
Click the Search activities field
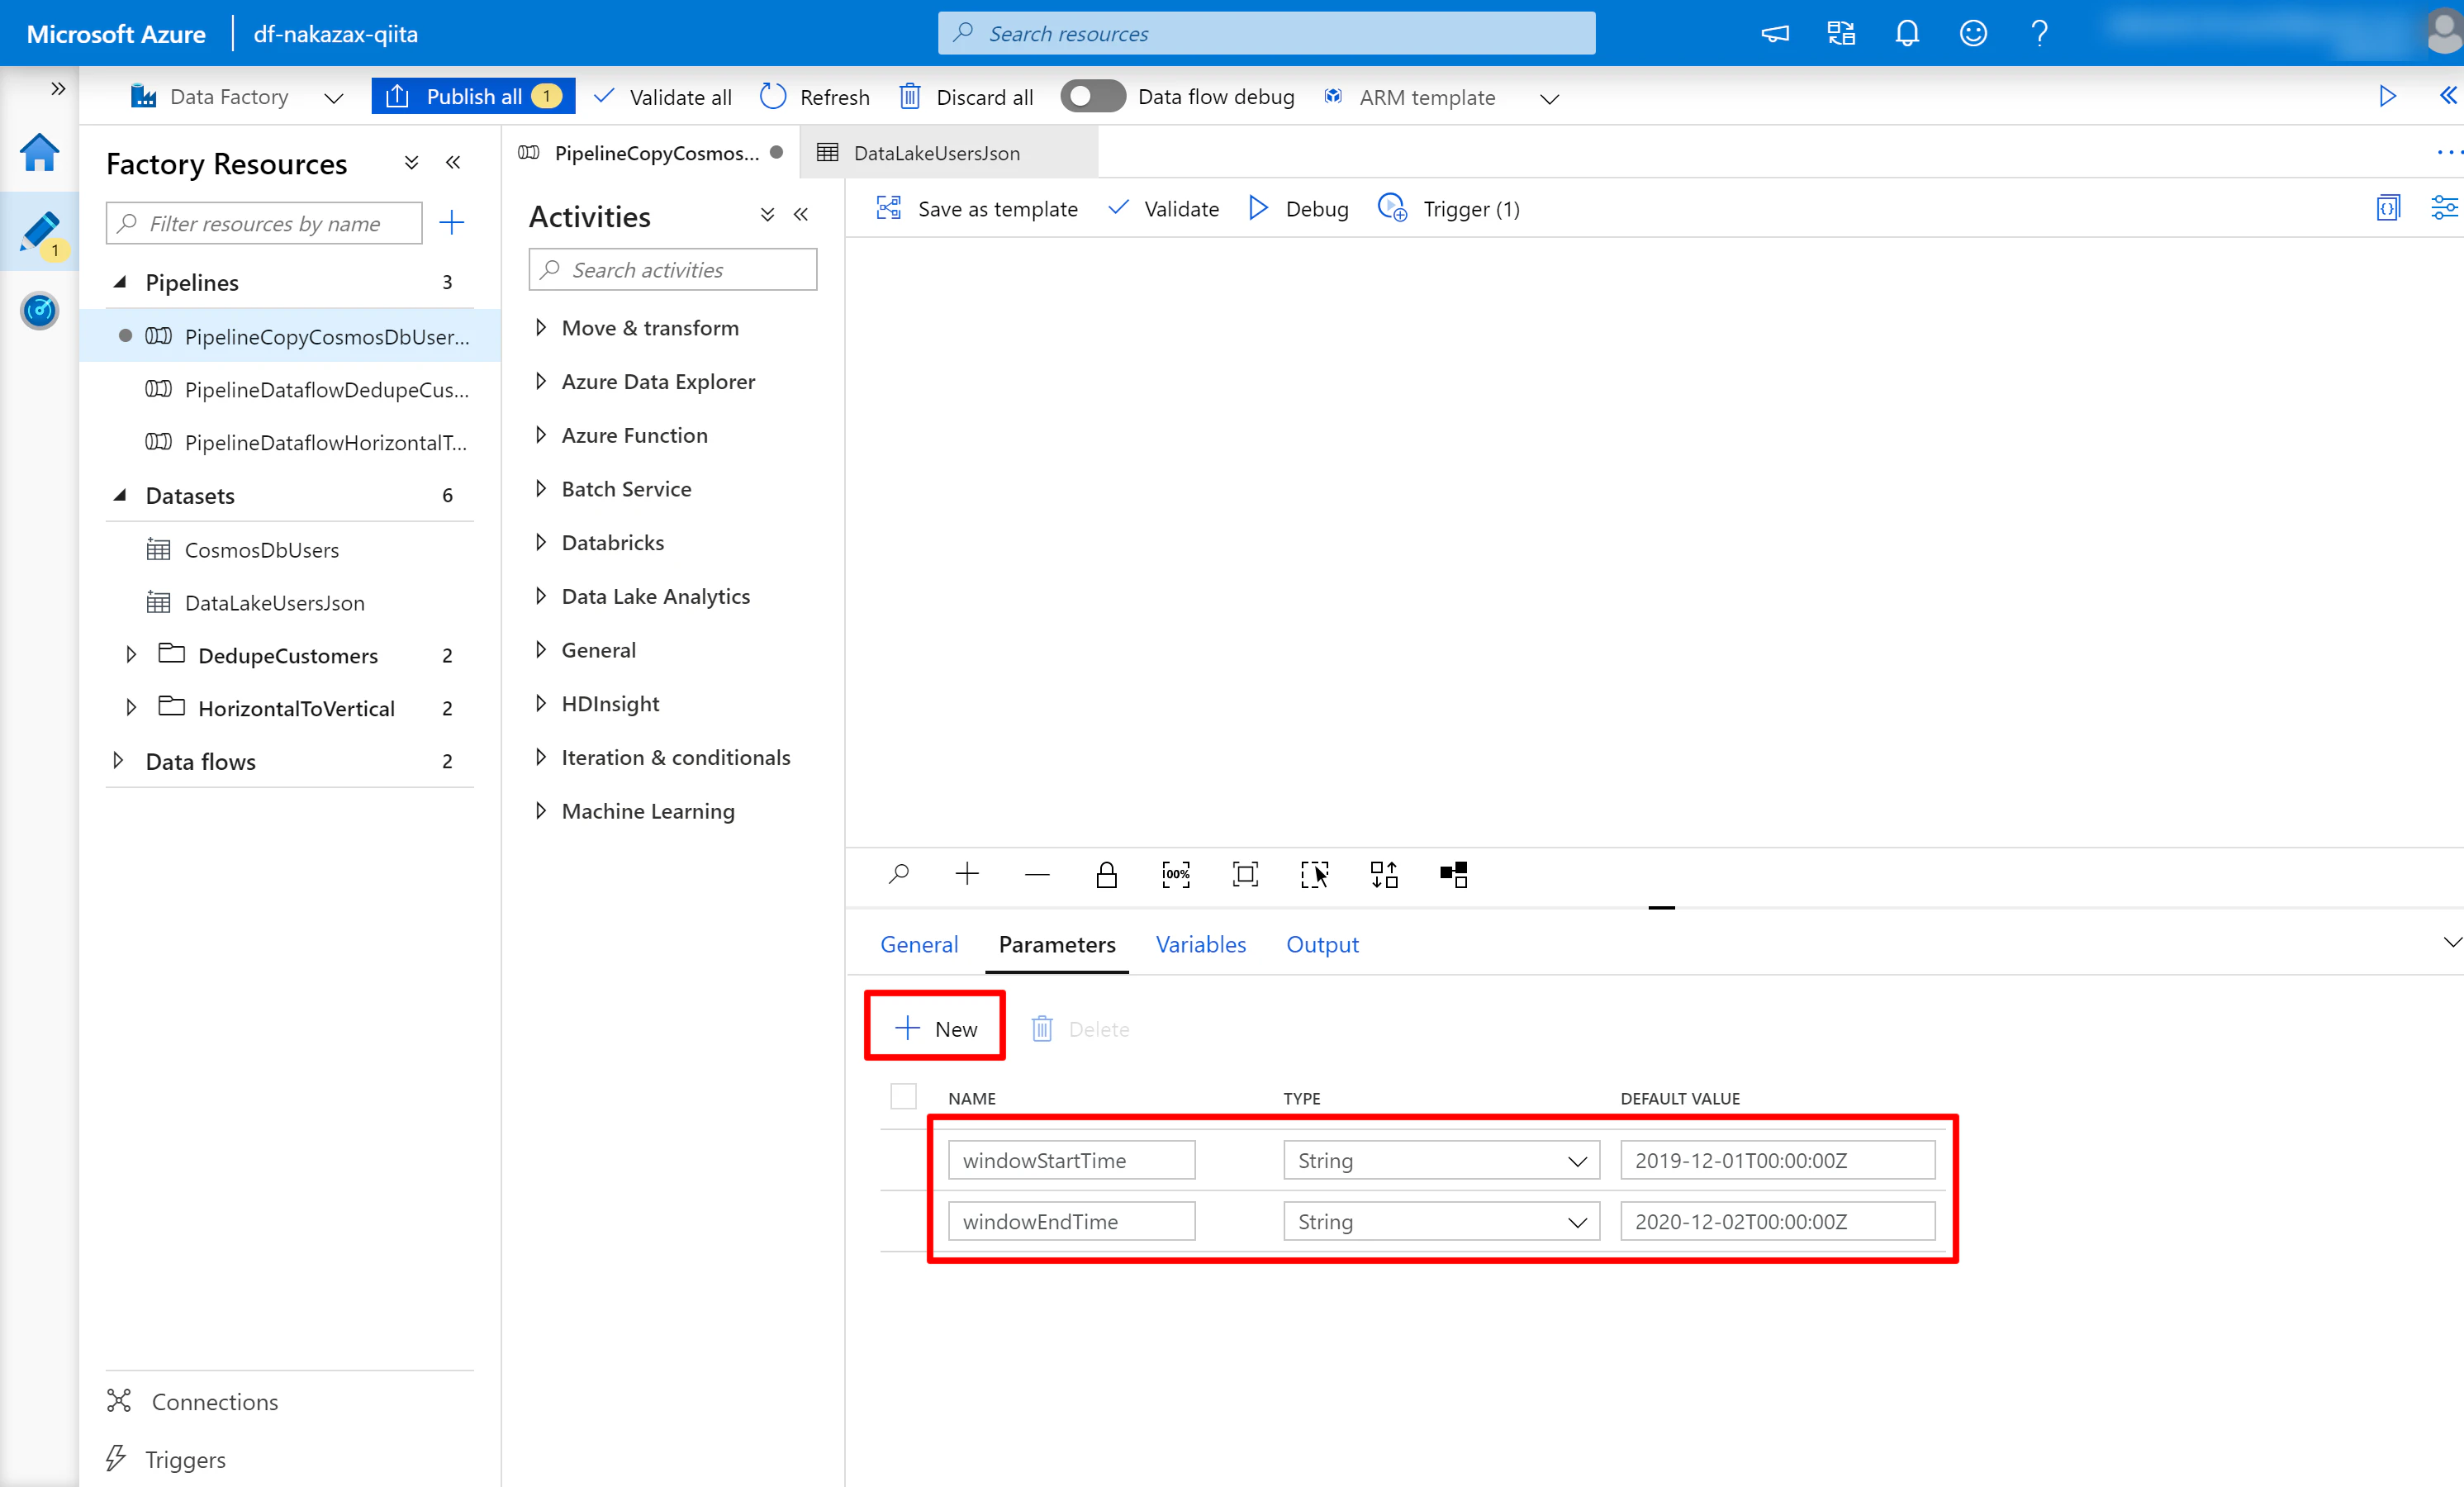[673, 269]
